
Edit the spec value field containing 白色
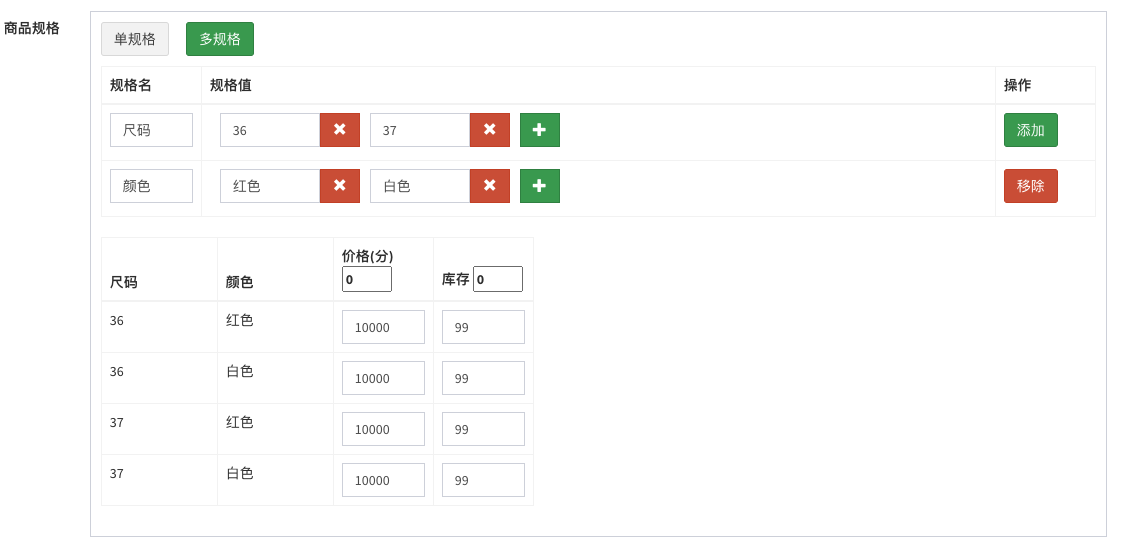point(420,186)
